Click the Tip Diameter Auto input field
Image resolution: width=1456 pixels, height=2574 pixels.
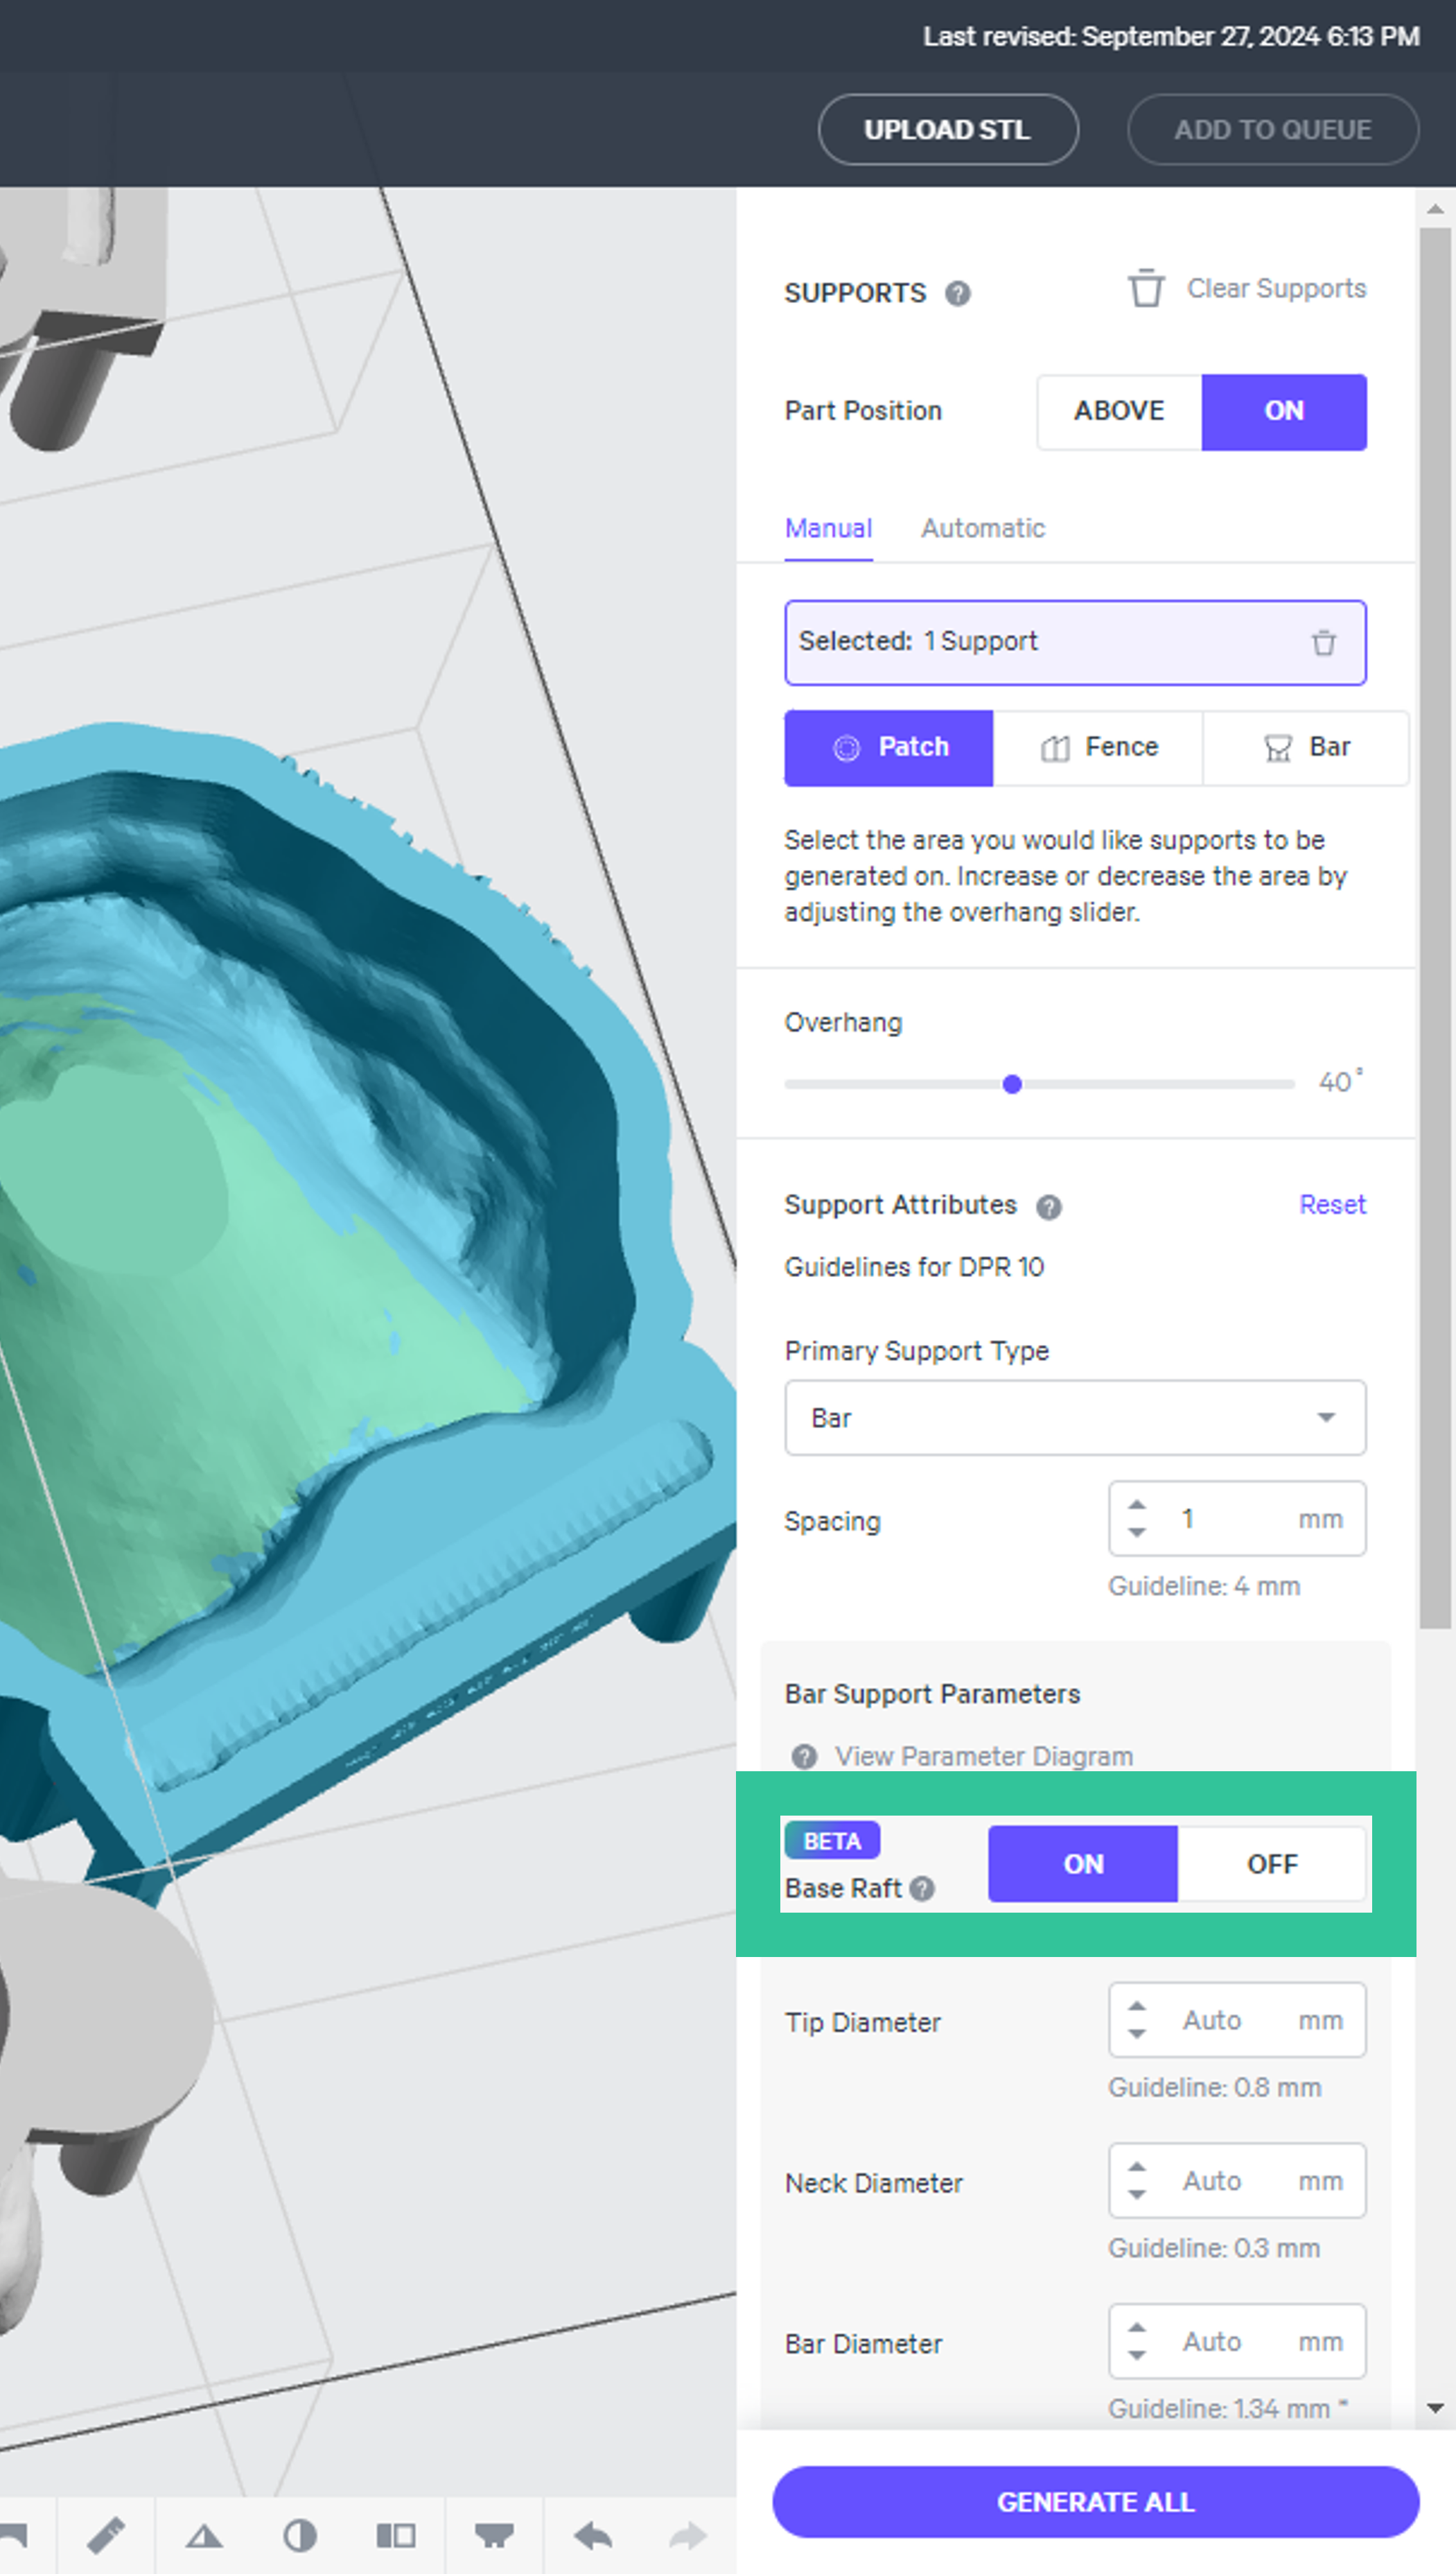1237,2020
